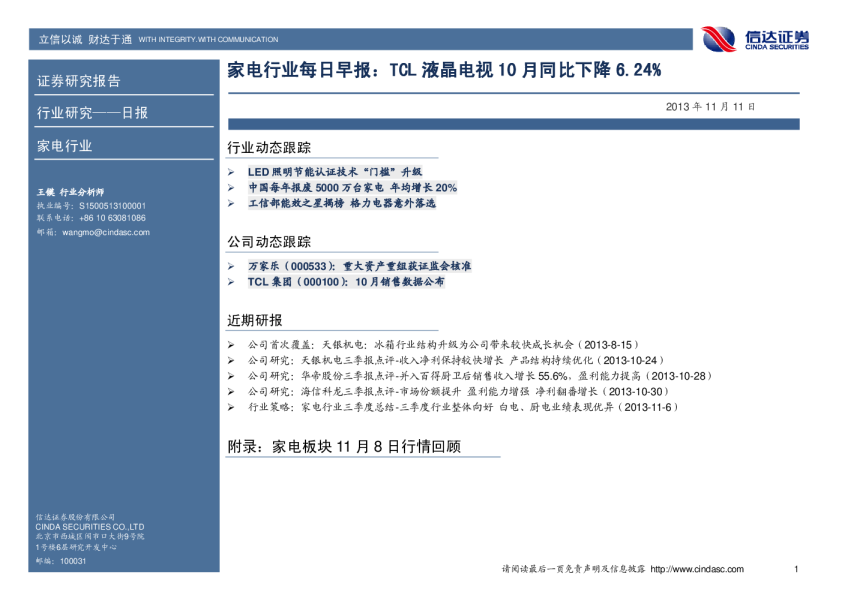Select the 证券研究报告 sidebar heading
This screenshot has width=842, height=595.
[78, 81]
